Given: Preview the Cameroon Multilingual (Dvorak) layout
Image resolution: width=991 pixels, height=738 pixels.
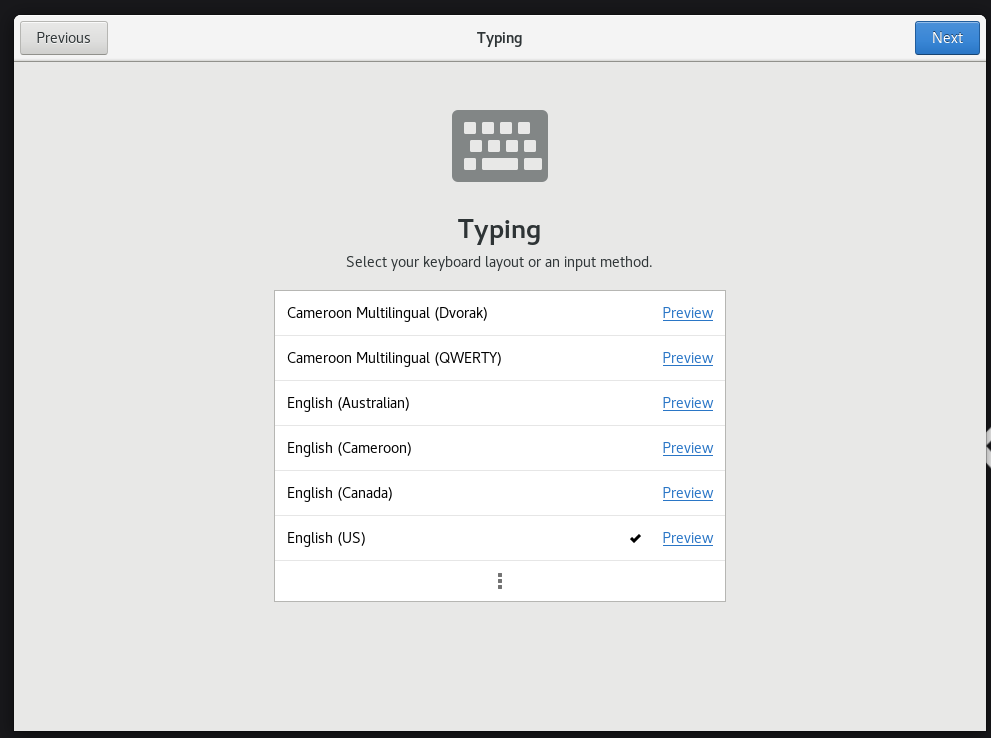Looking at the screenshot, I should pyautogui.click(x=687, y=313).
